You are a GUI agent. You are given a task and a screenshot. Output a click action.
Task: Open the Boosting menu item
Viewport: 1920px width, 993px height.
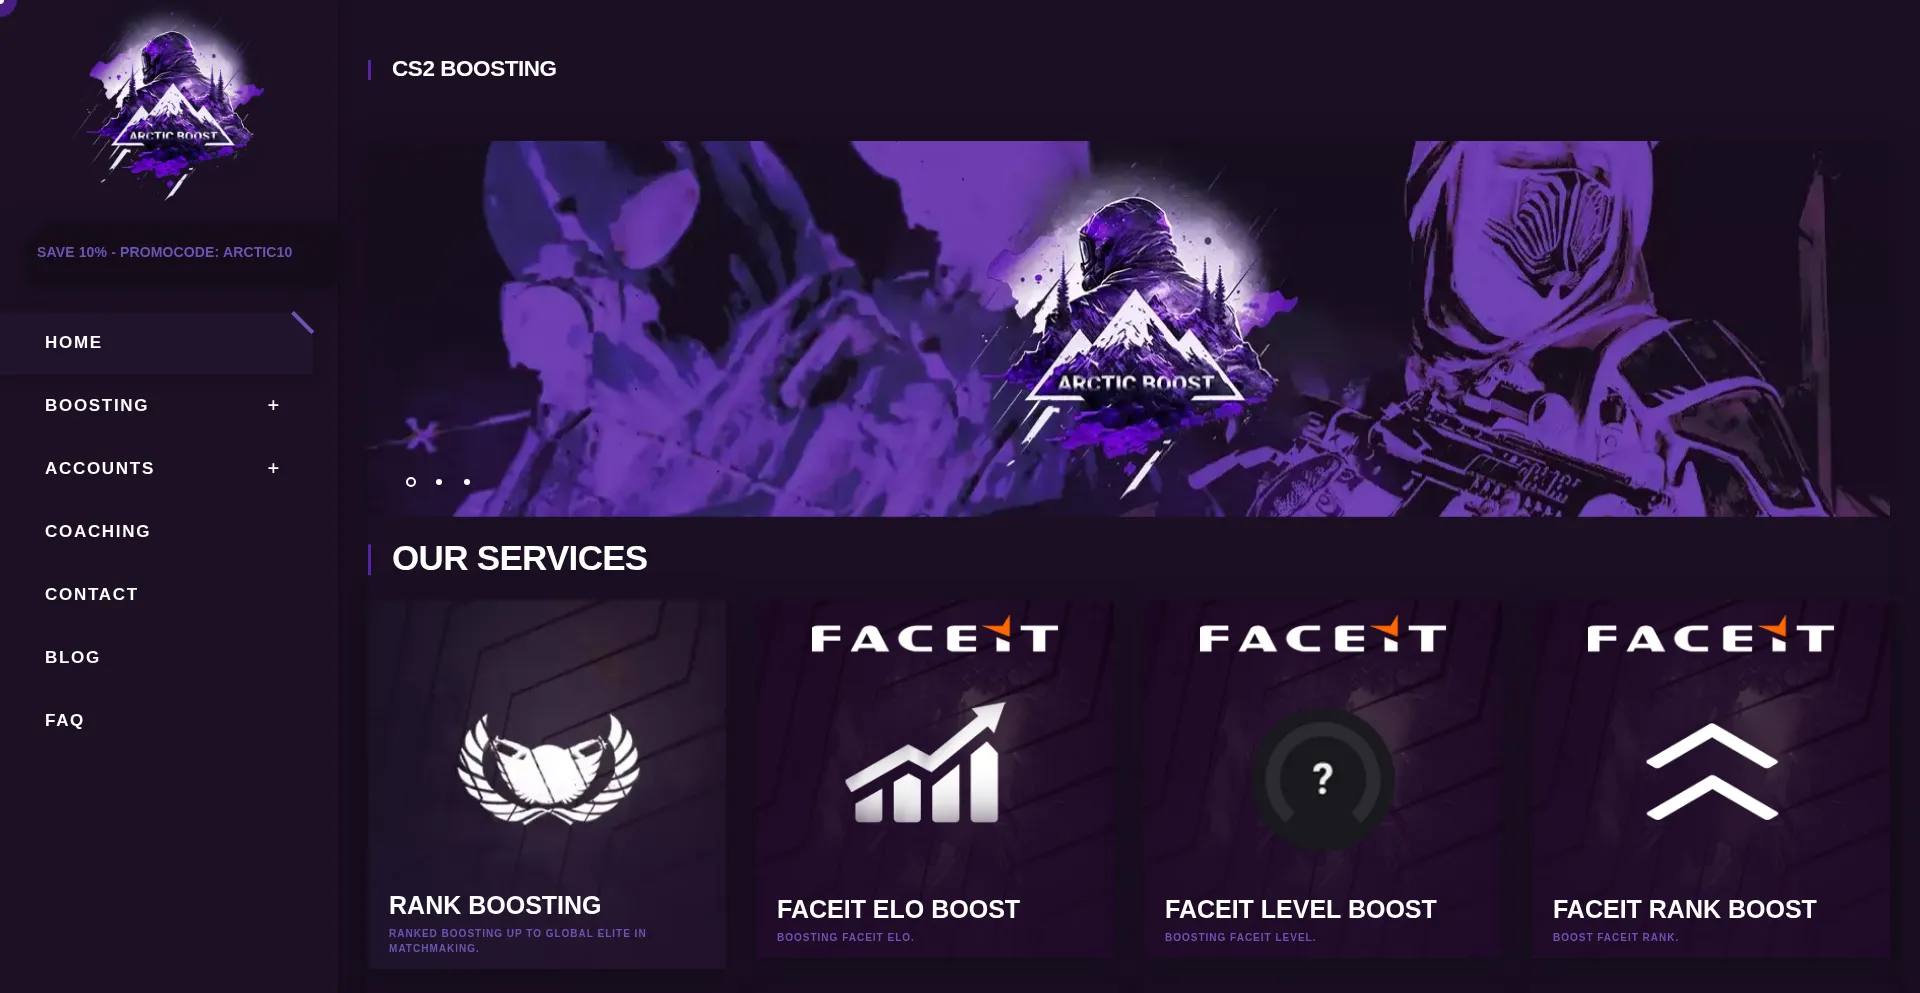click(x=96, y=405)
